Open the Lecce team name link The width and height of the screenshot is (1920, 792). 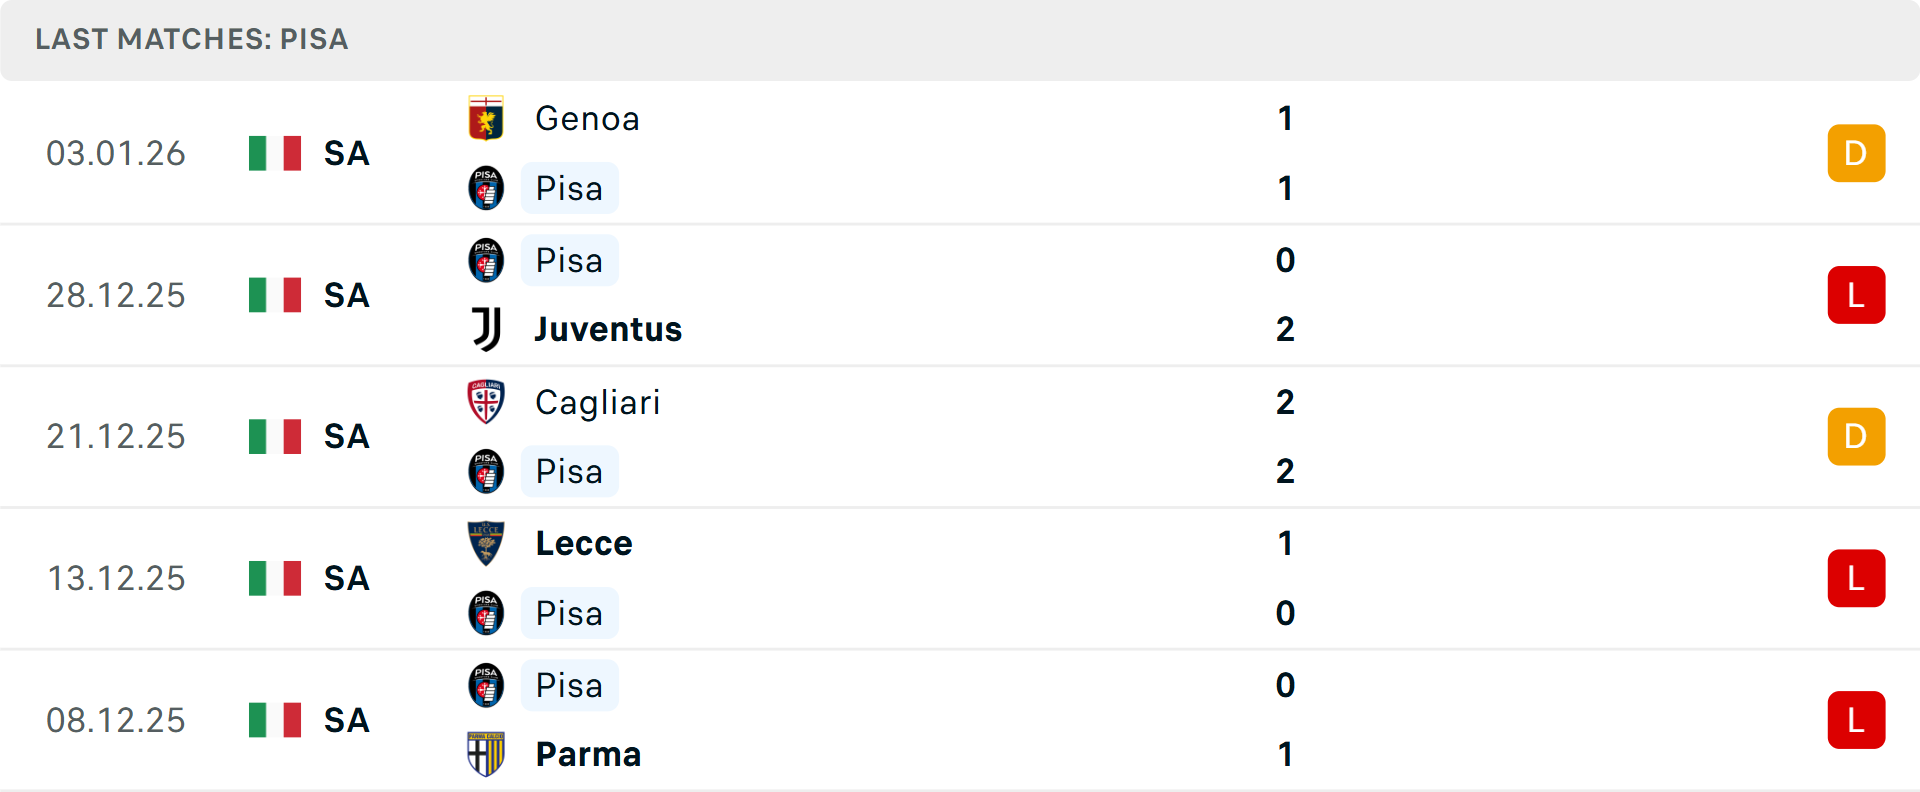tap(584, 544)
